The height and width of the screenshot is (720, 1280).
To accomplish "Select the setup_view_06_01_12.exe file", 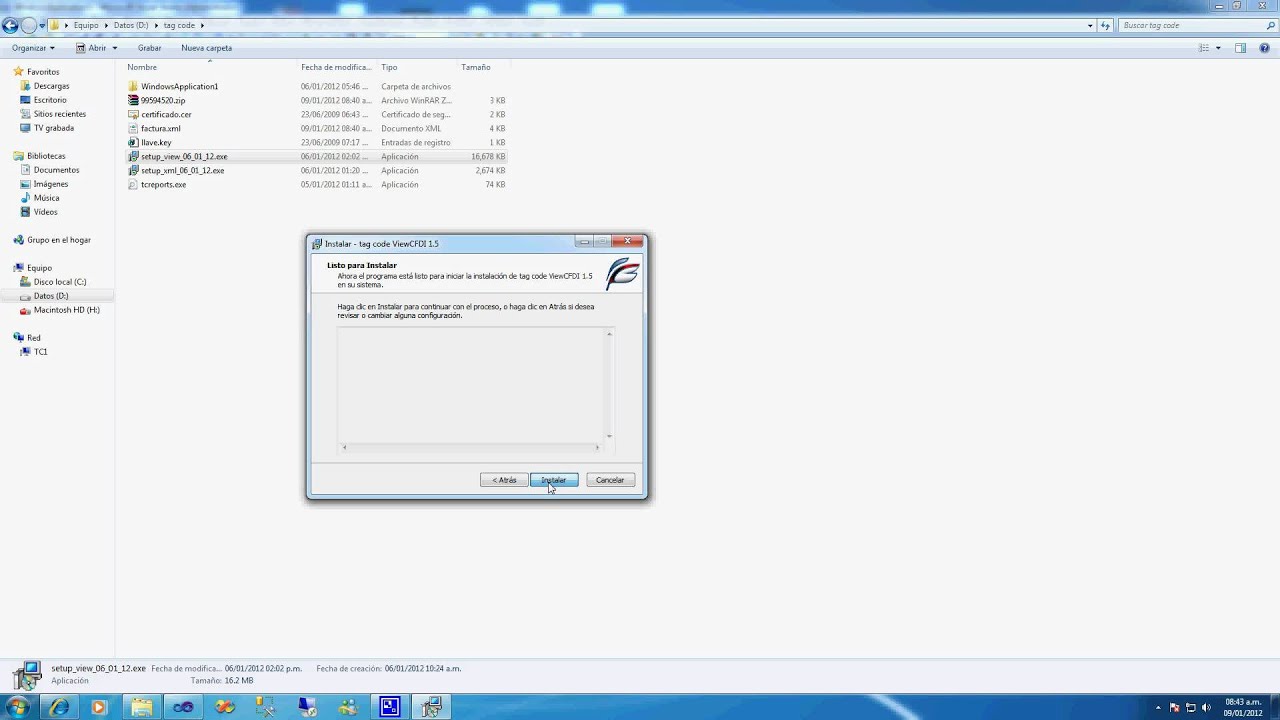I will click(184, 156).
